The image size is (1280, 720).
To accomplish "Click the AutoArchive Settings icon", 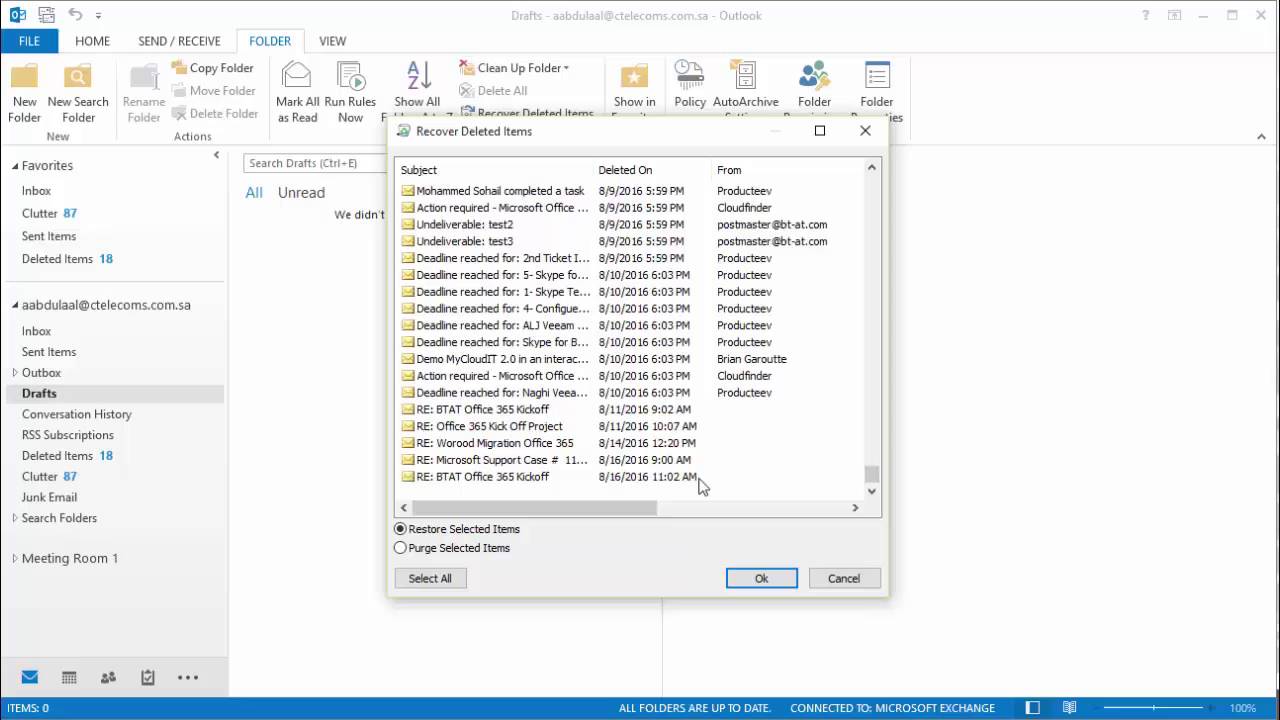I will tap(745, 76).
